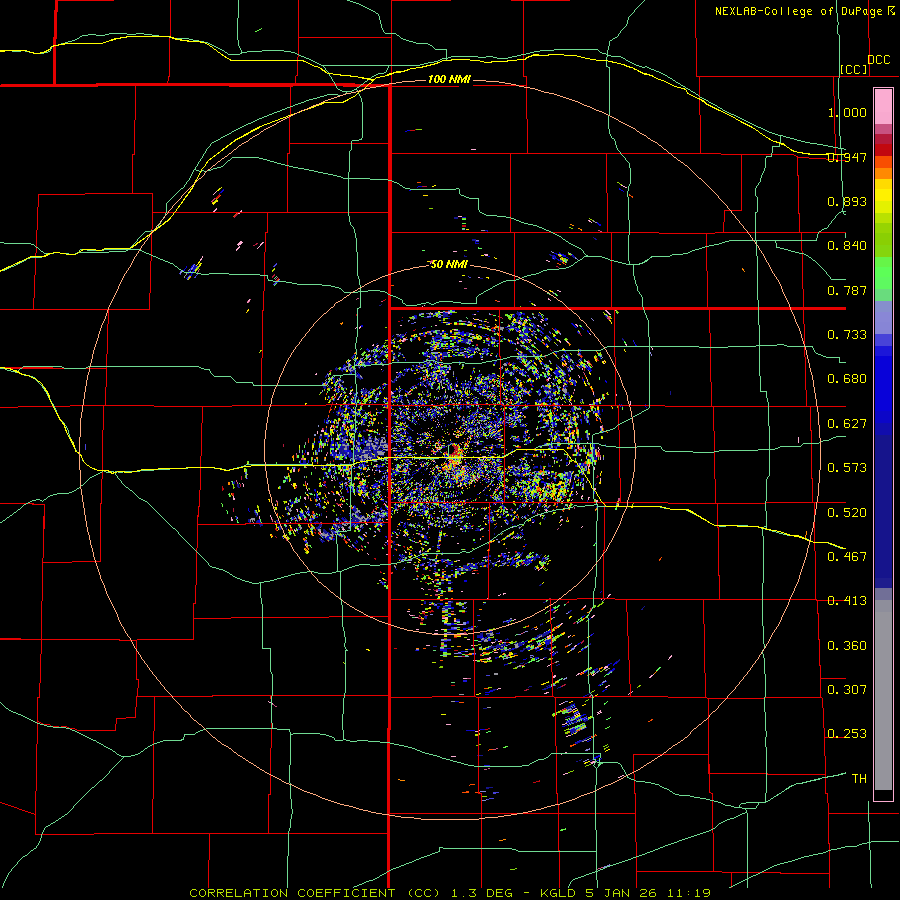Click the gray lower segment of the color bar
Image resolution: width=900 pixels, height=900 pixels.
point(883,695)
